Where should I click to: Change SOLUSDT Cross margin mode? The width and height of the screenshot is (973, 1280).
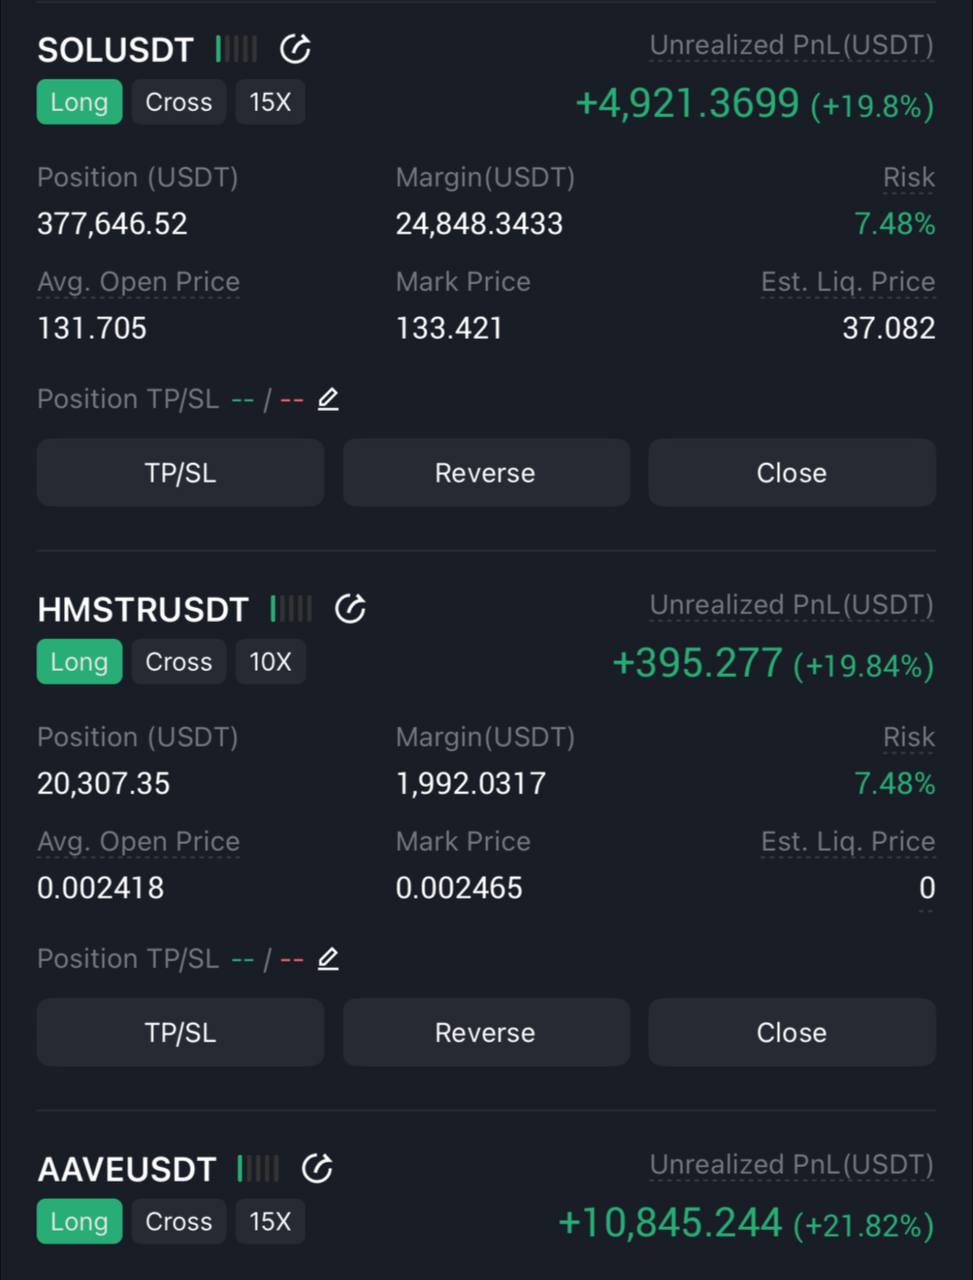pos(179,102)
